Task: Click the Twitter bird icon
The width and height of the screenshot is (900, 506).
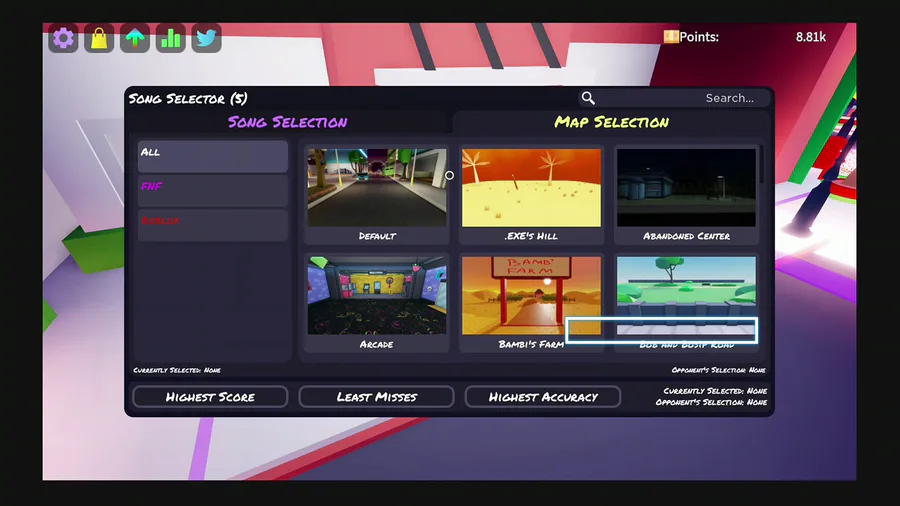Action: click(x=206, y=38)
